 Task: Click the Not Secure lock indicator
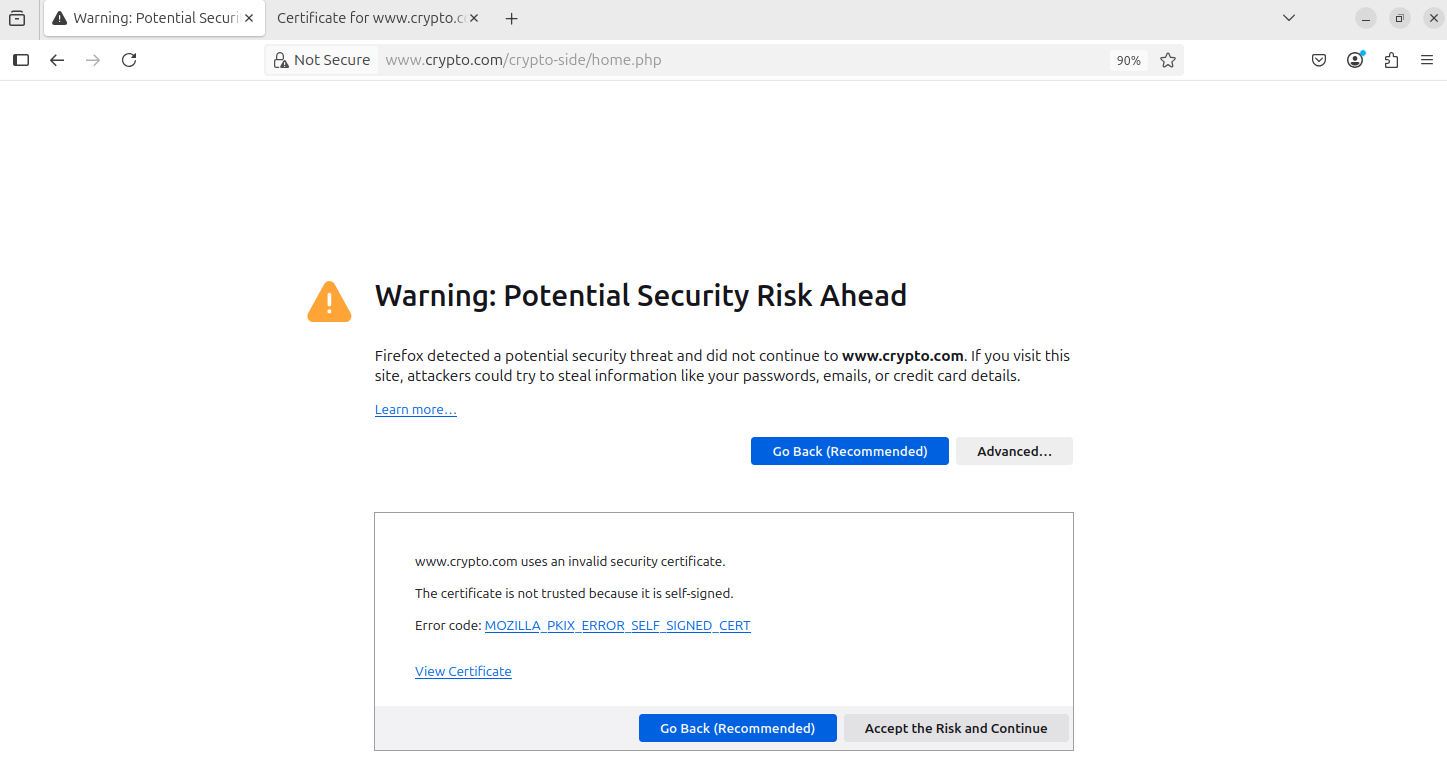[322, 60]
